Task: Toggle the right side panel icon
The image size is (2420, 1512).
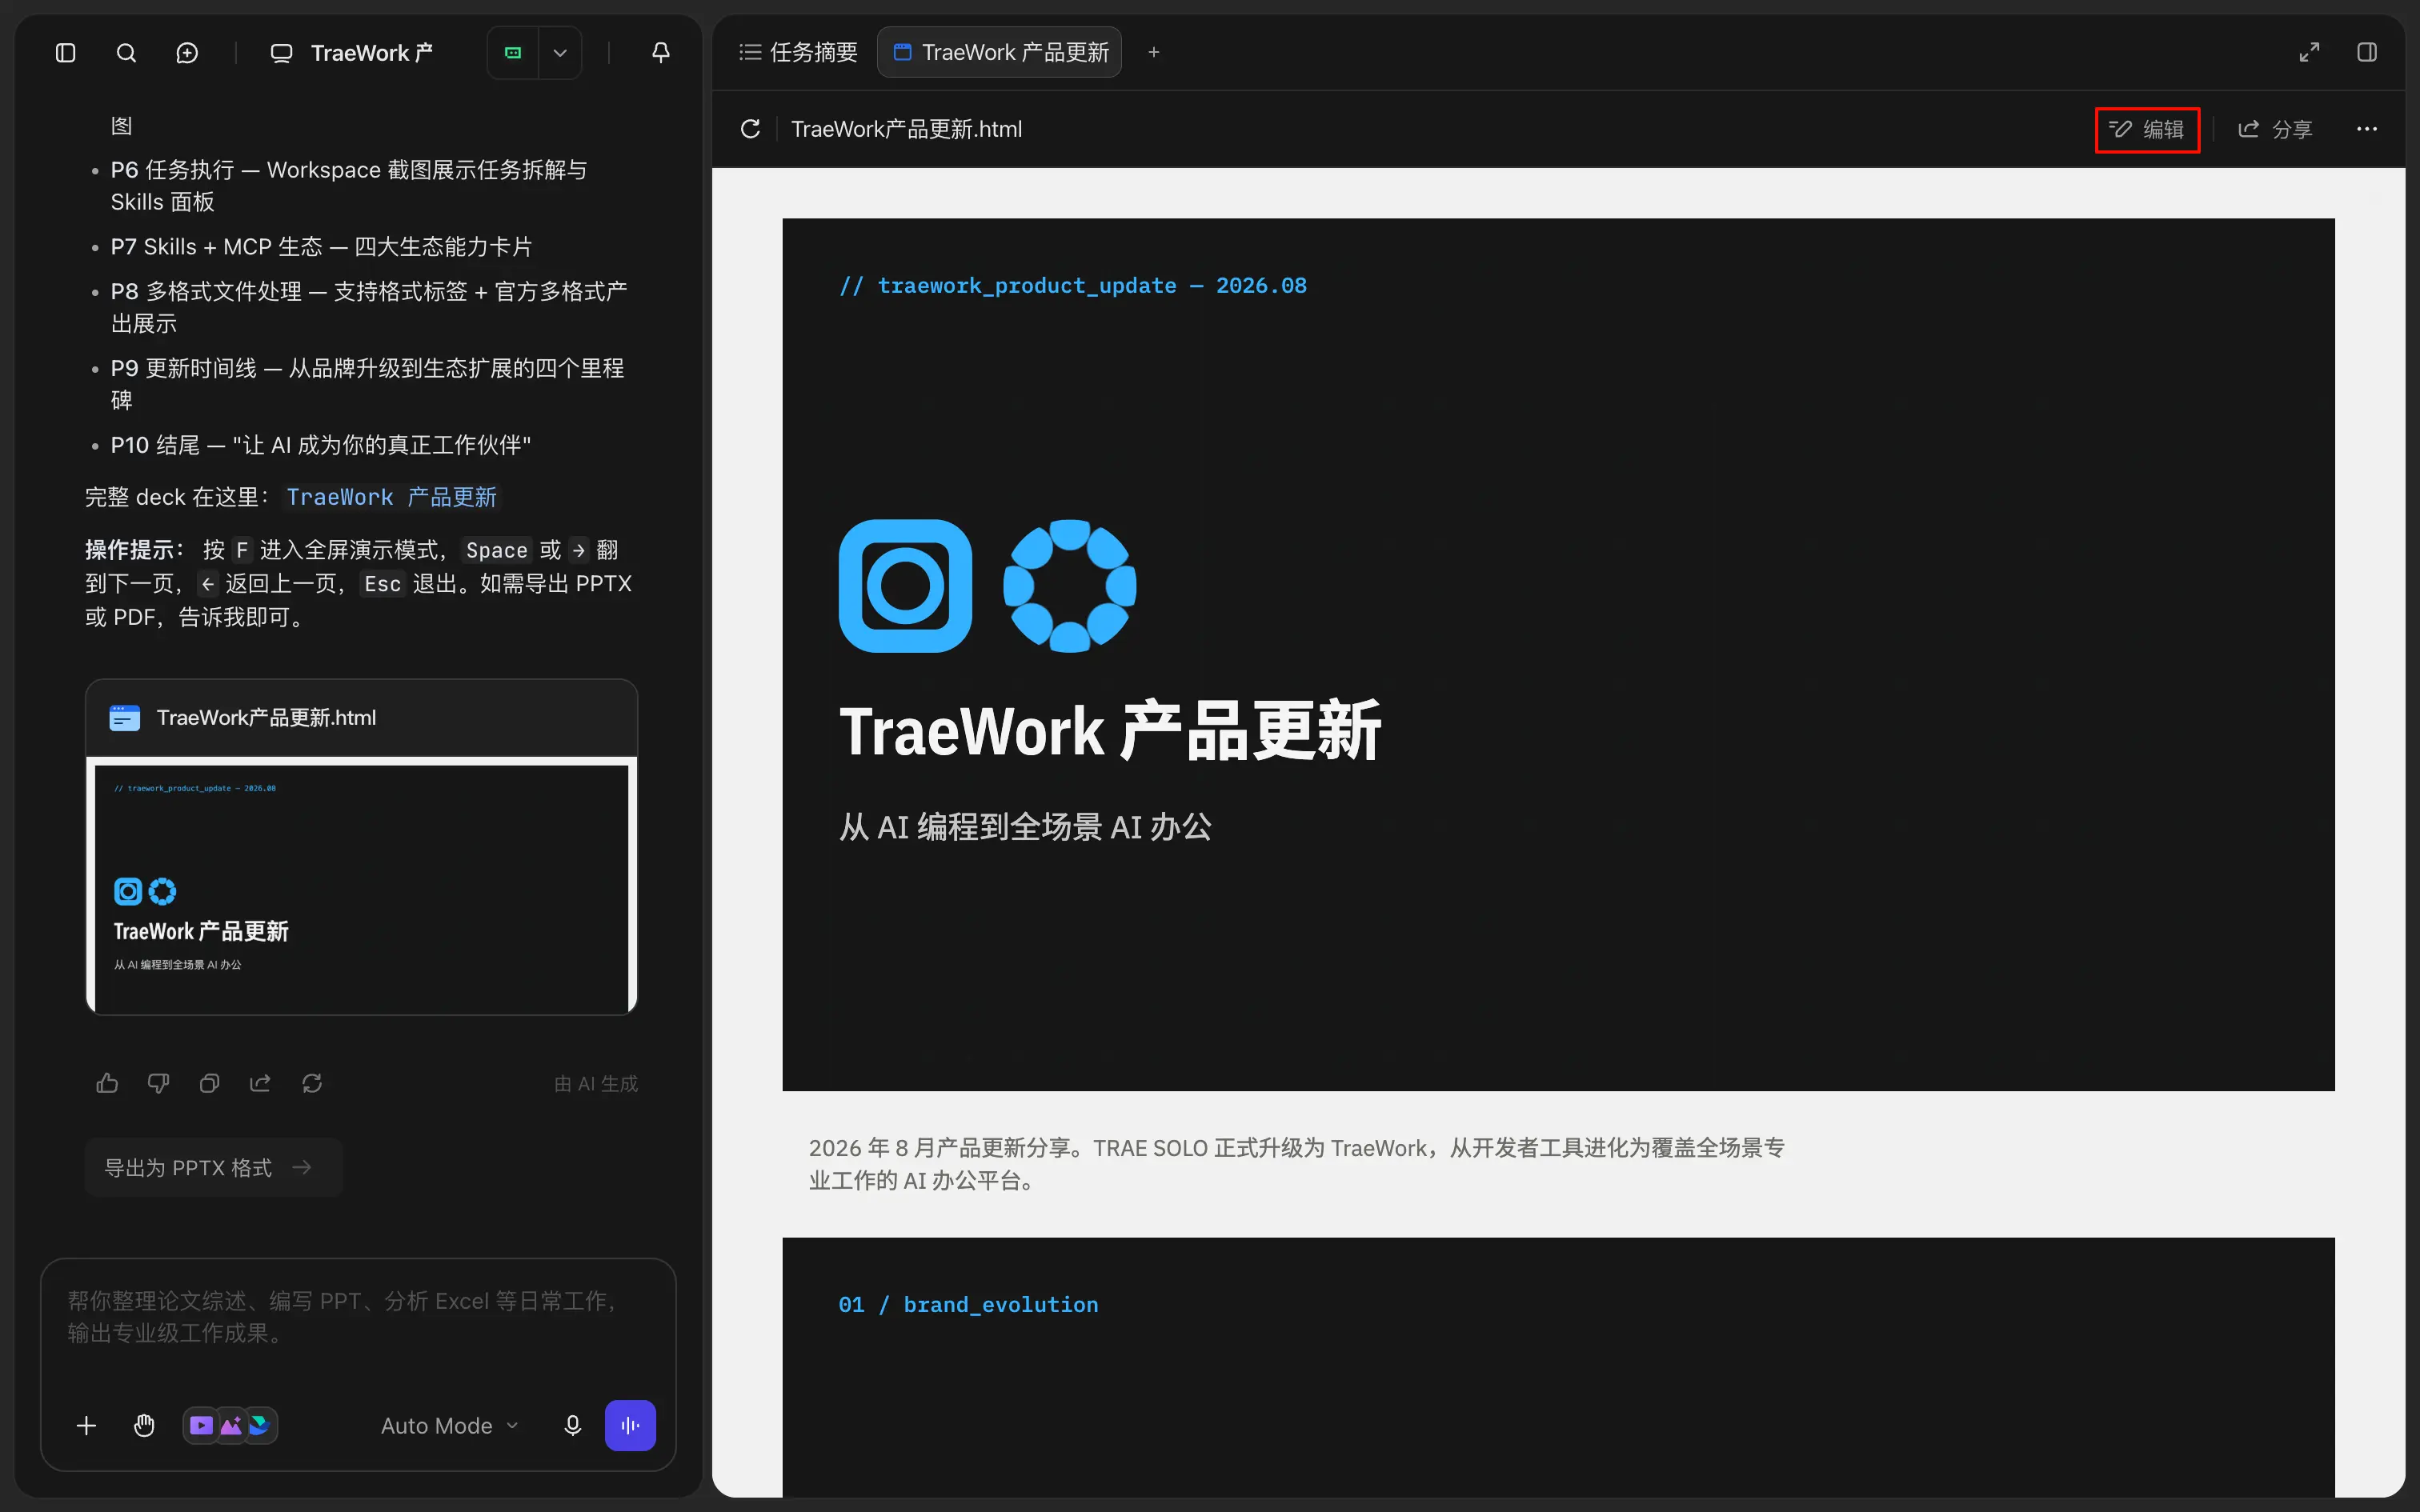Action: (x=2367, y=52)
